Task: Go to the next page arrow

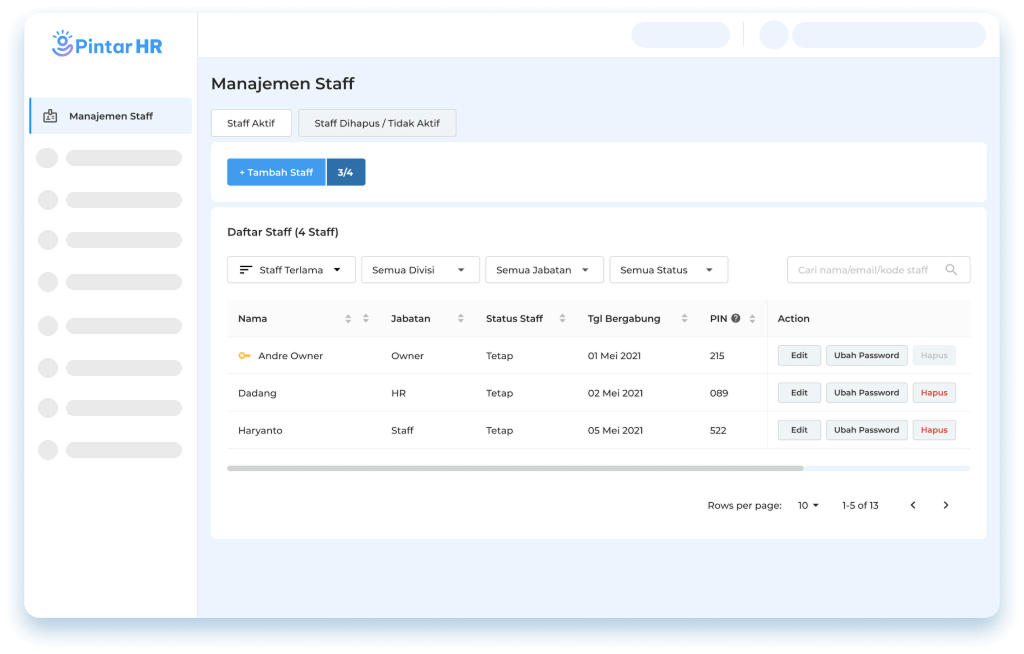Action: point(946,506)
